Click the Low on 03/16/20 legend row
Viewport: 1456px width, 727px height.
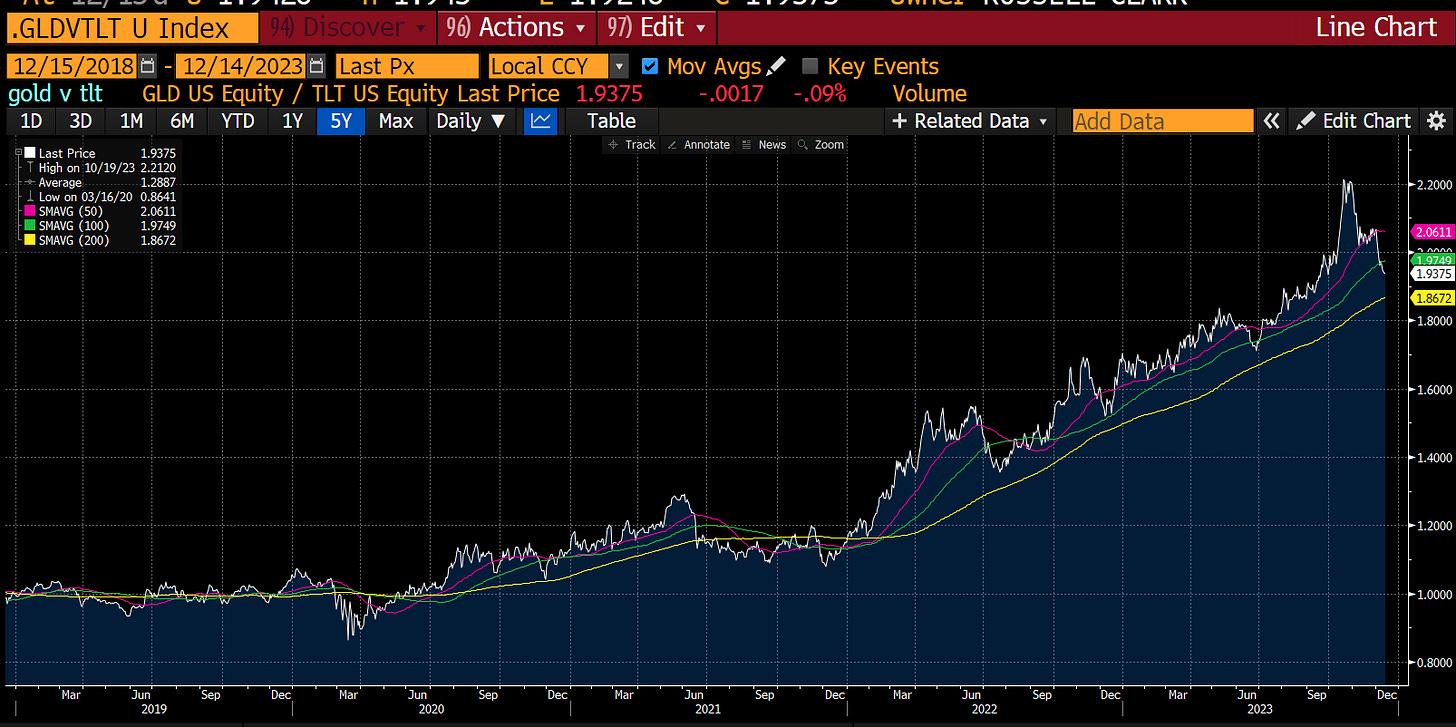(100, 197)
